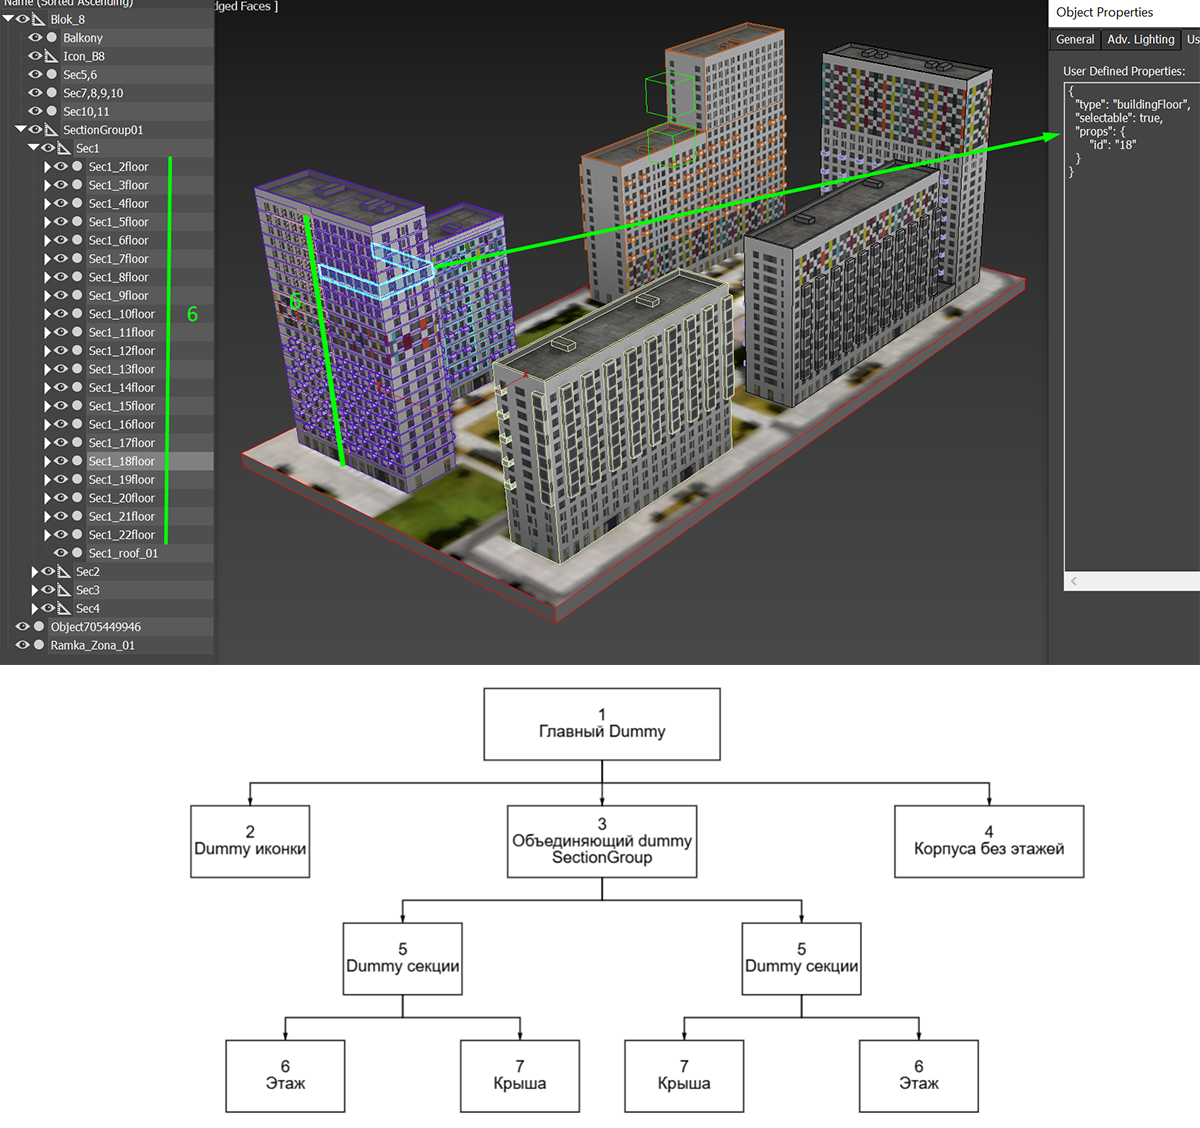Viewport: 1200px width, 1128px height.
Task: Collapse the Sec1 section node
Action: 33,148
